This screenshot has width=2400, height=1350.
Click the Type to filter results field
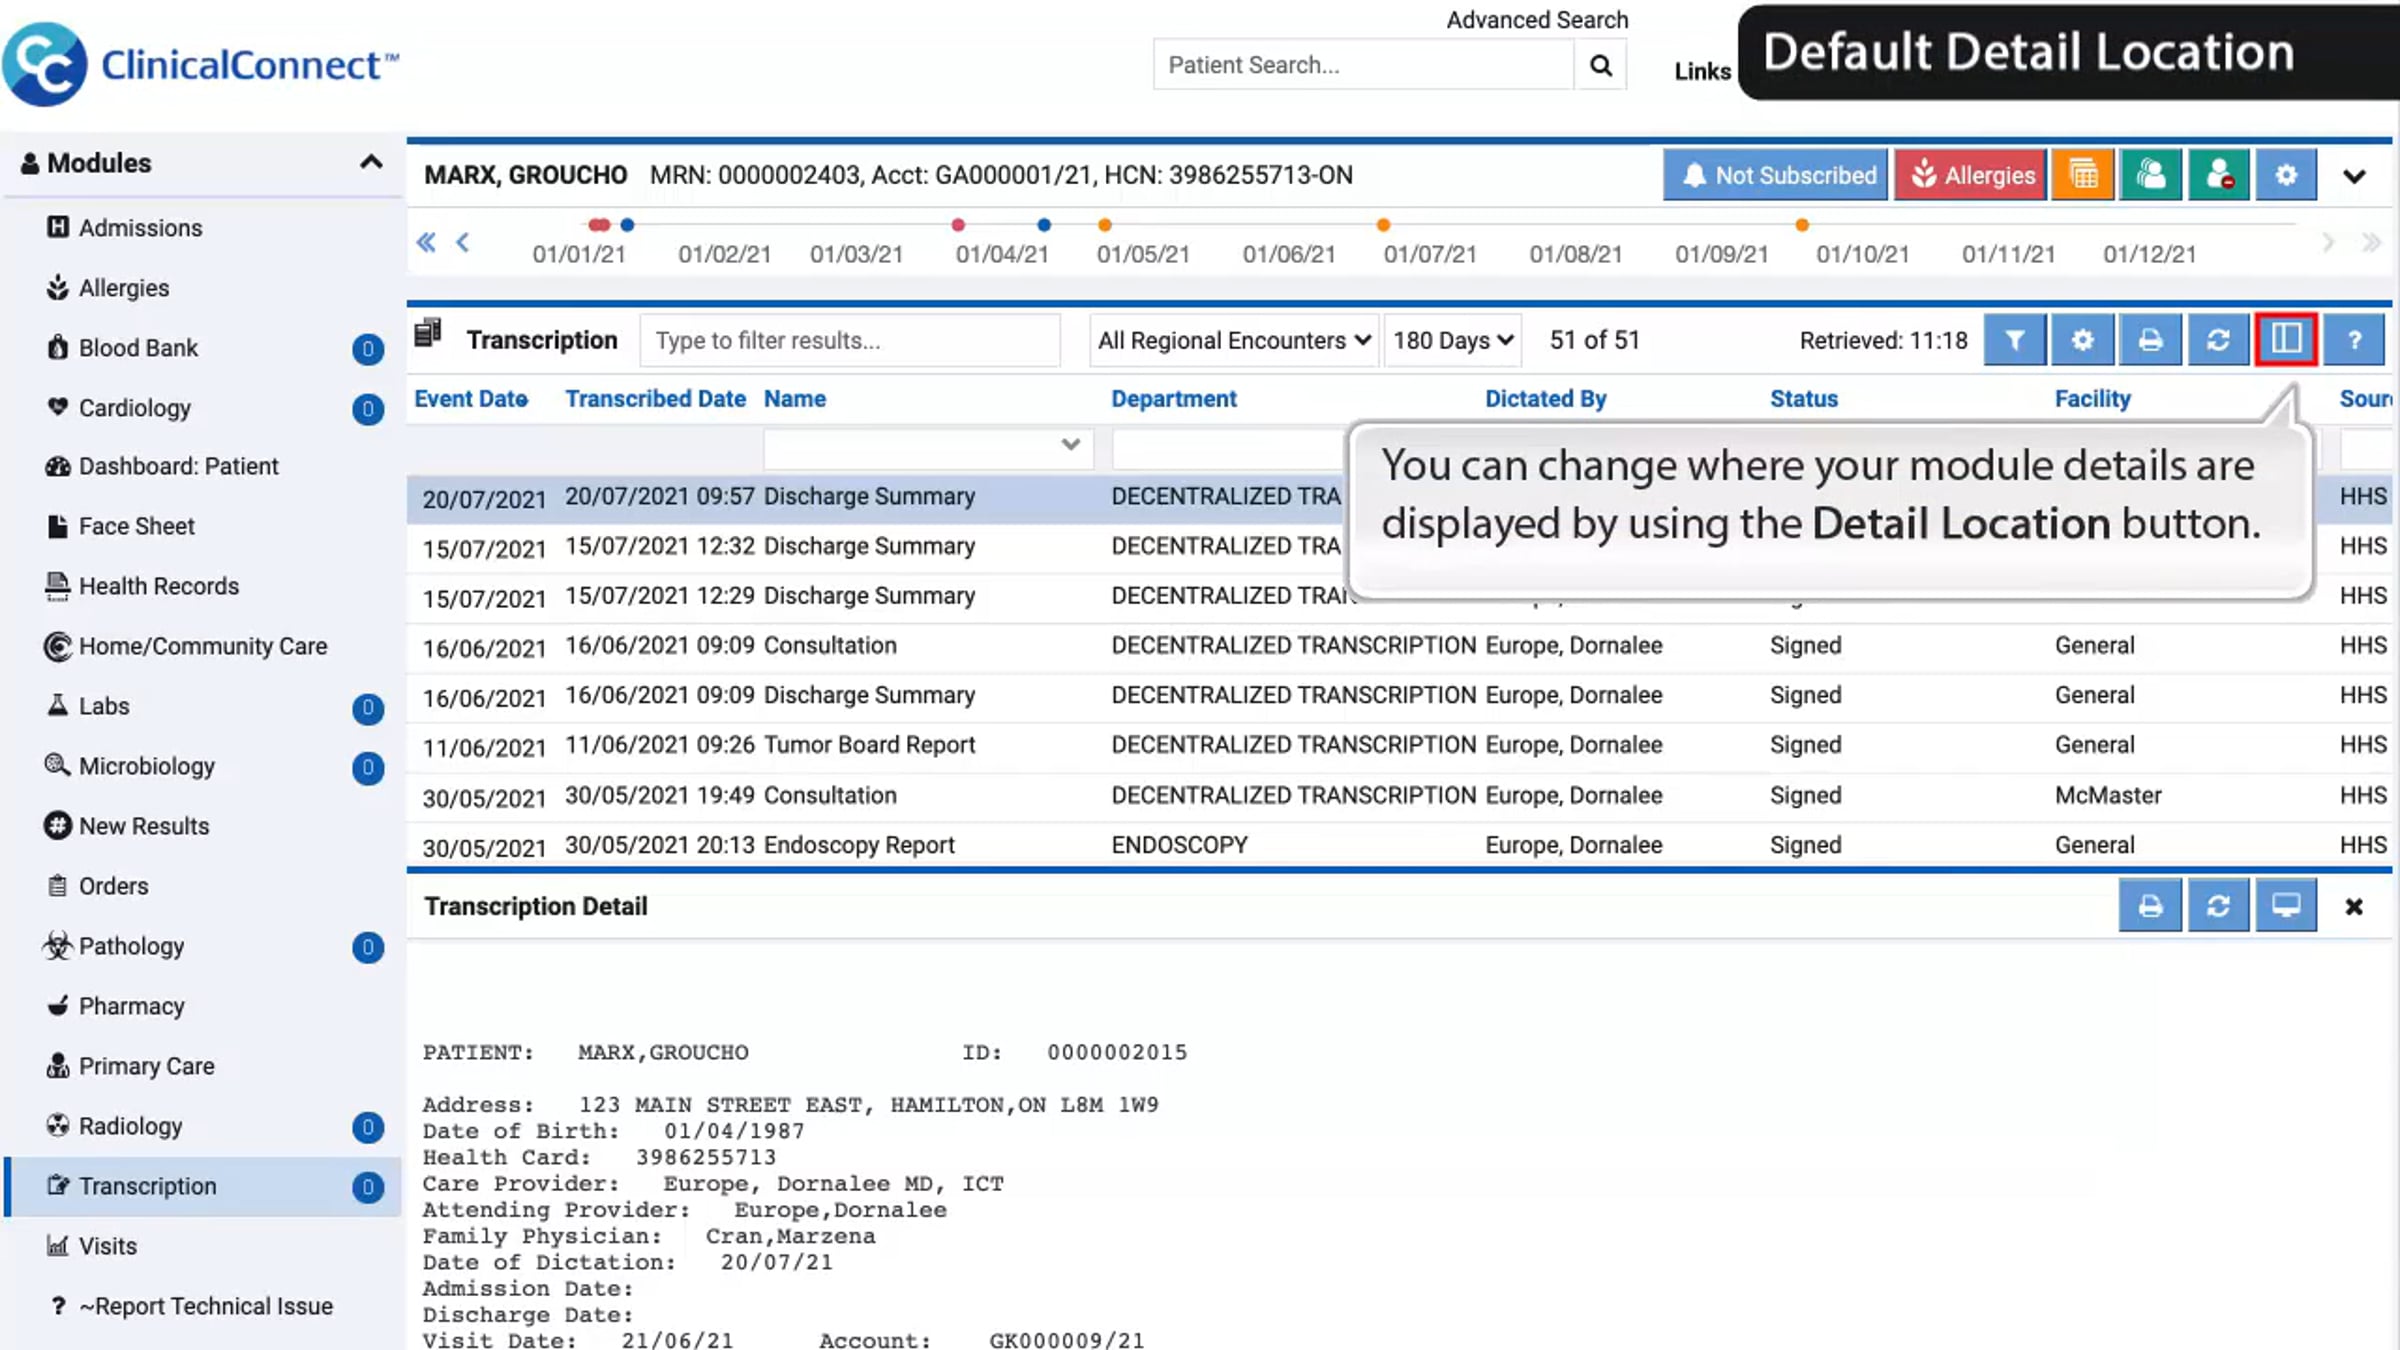tap(850, 340)
